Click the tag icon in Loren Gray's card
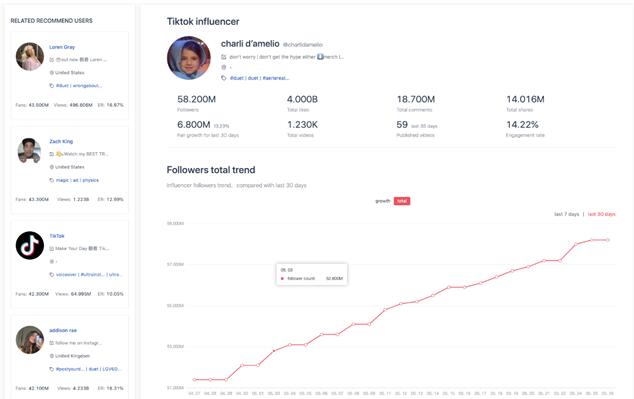 tap(51, 86)
